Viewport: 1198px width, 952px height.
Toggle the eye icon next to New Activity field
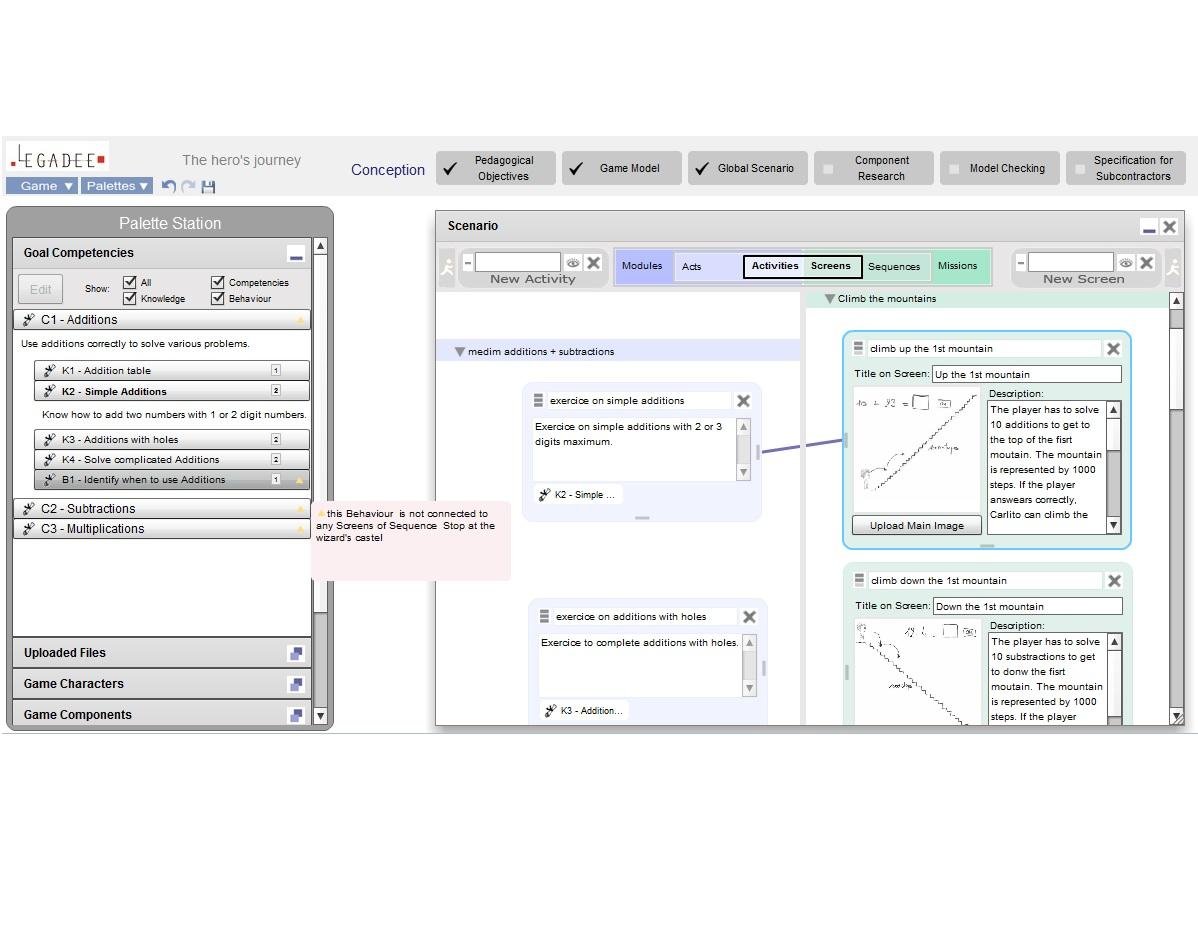click(x=573, y=262)
